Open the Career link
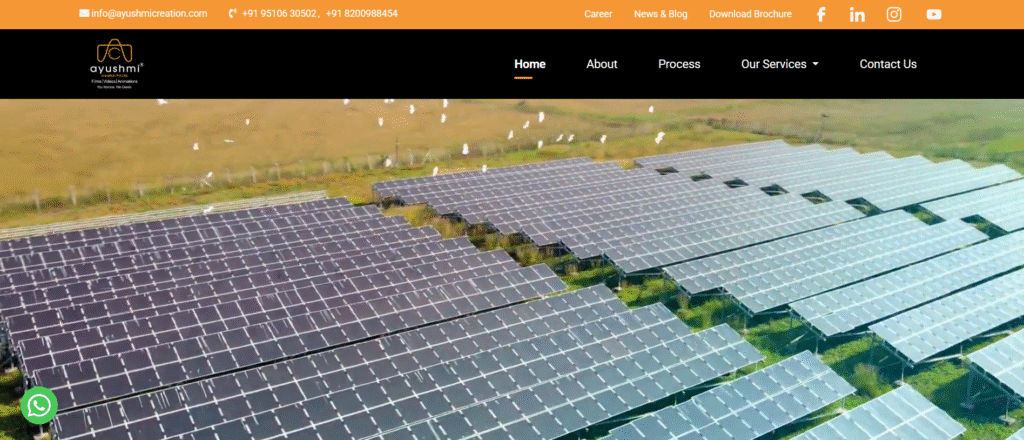This screenshot has height=440, width=1024. click(598, 14)
